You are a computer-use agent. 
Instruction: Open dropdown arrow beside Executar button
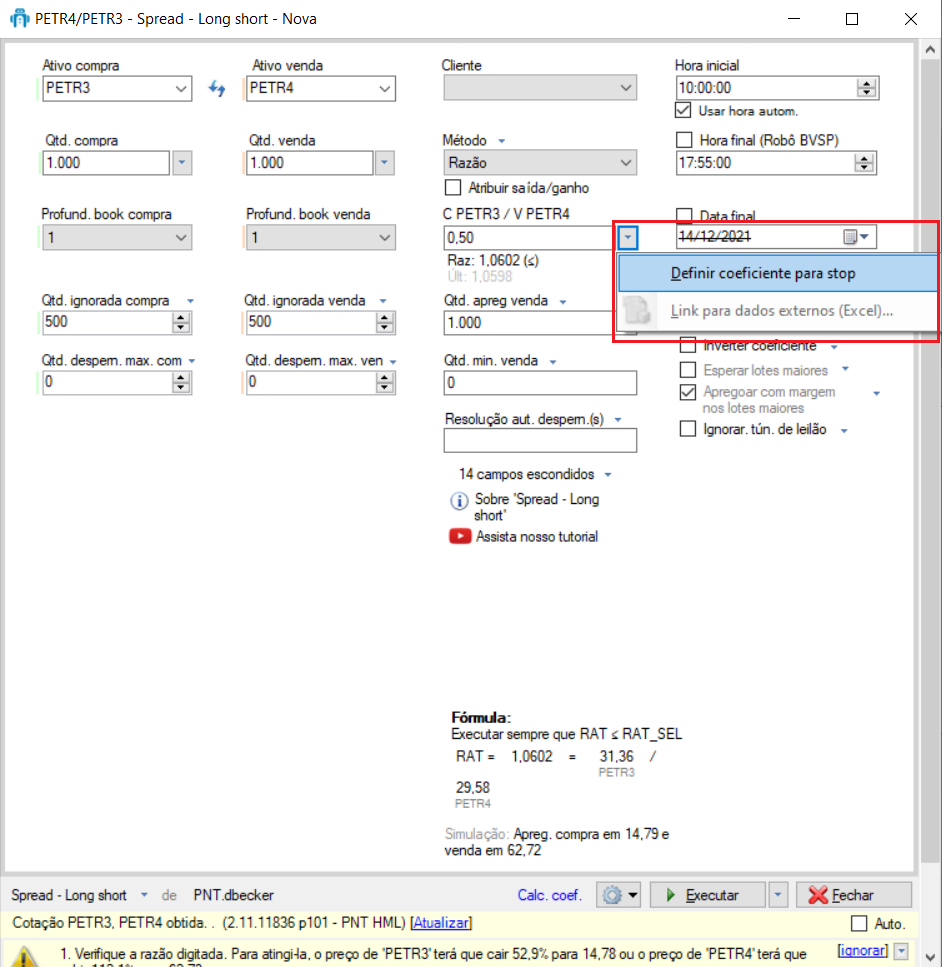coord(778,894)
